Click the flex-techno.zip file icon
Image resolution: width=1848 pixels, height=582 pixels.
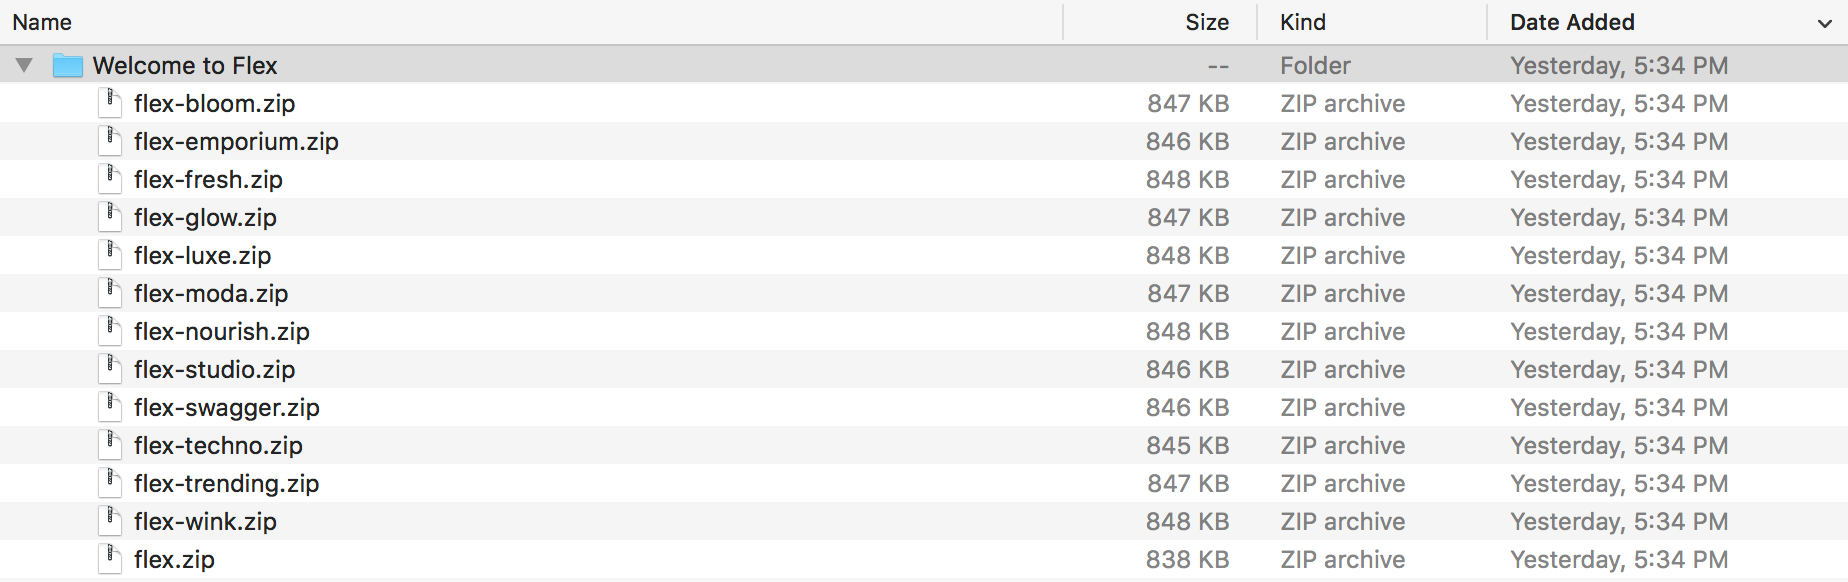[x=110, y=444]
